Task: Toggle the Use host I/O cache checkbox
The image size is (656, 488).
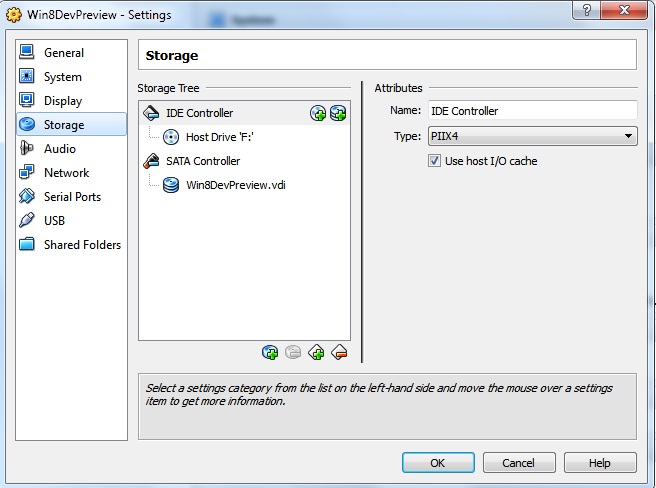Action: coord(434,161)
